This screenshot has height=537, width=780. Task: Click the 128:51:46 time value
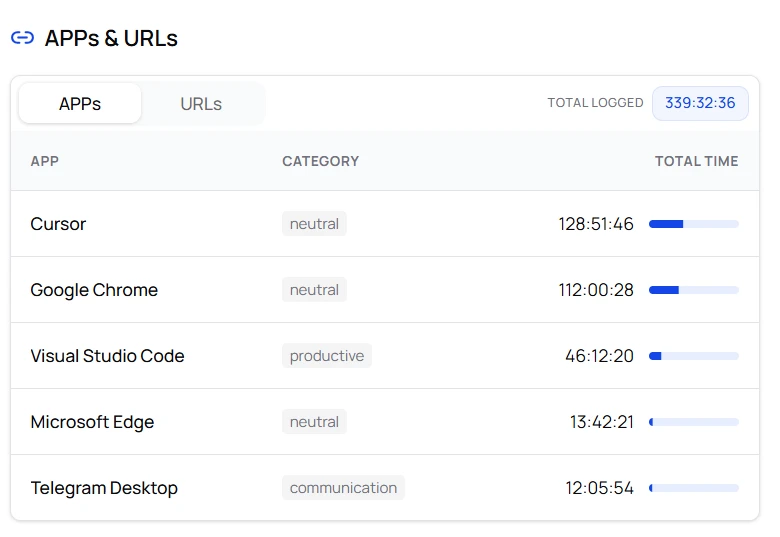[596, 224]
